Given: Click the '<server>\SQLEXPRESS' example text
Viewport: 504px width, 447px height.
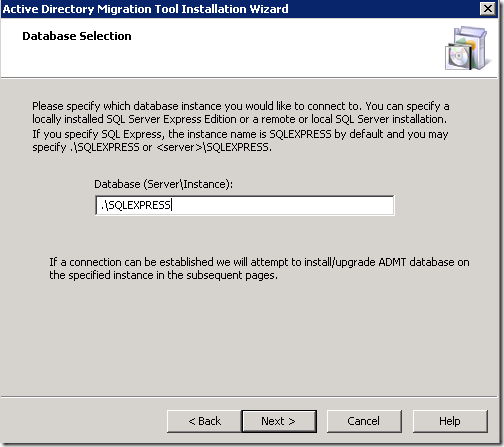Looking at the screenshot, I should [214, 147].
